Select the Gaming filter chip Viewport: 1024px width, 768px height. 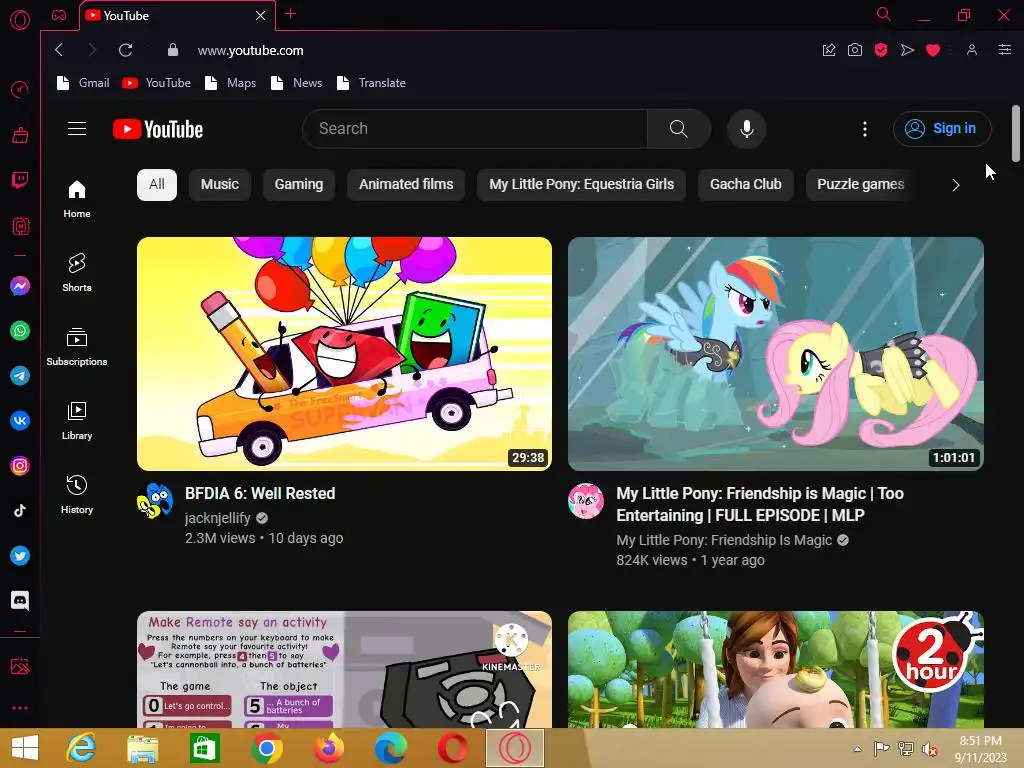(298, 185)
